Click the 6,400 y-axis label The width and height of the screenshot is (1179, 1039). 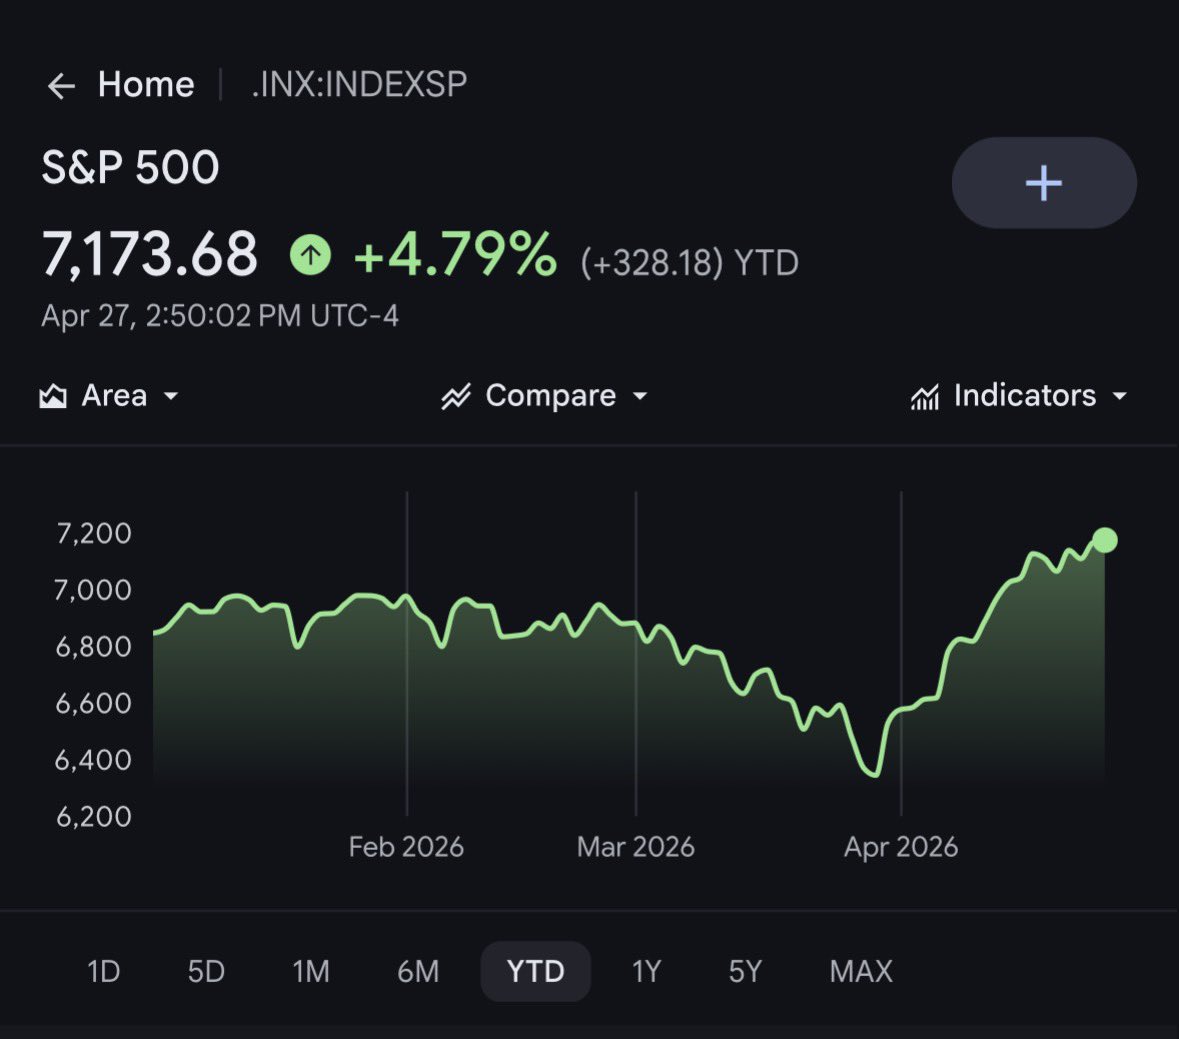[x=93, y=760]
